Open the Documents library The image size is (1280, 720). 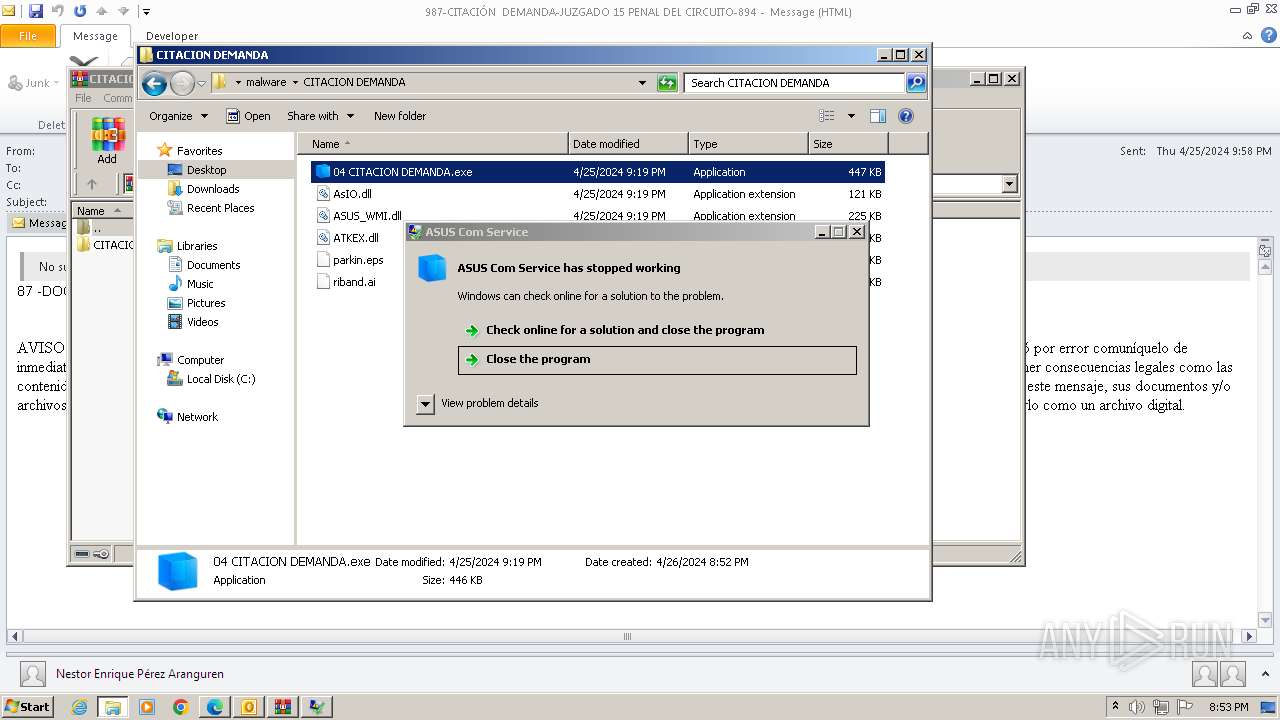coord(213,265)
